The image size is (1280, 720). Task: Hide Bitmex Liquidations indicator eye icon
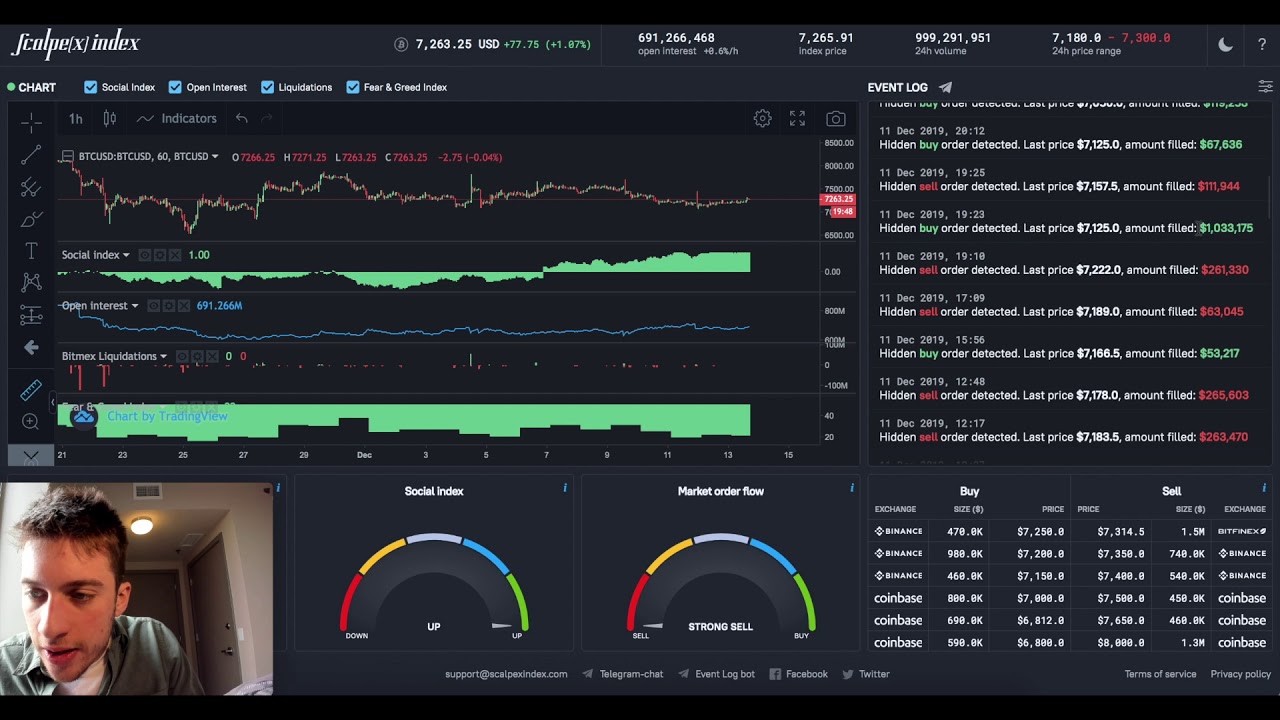[182, 356]
